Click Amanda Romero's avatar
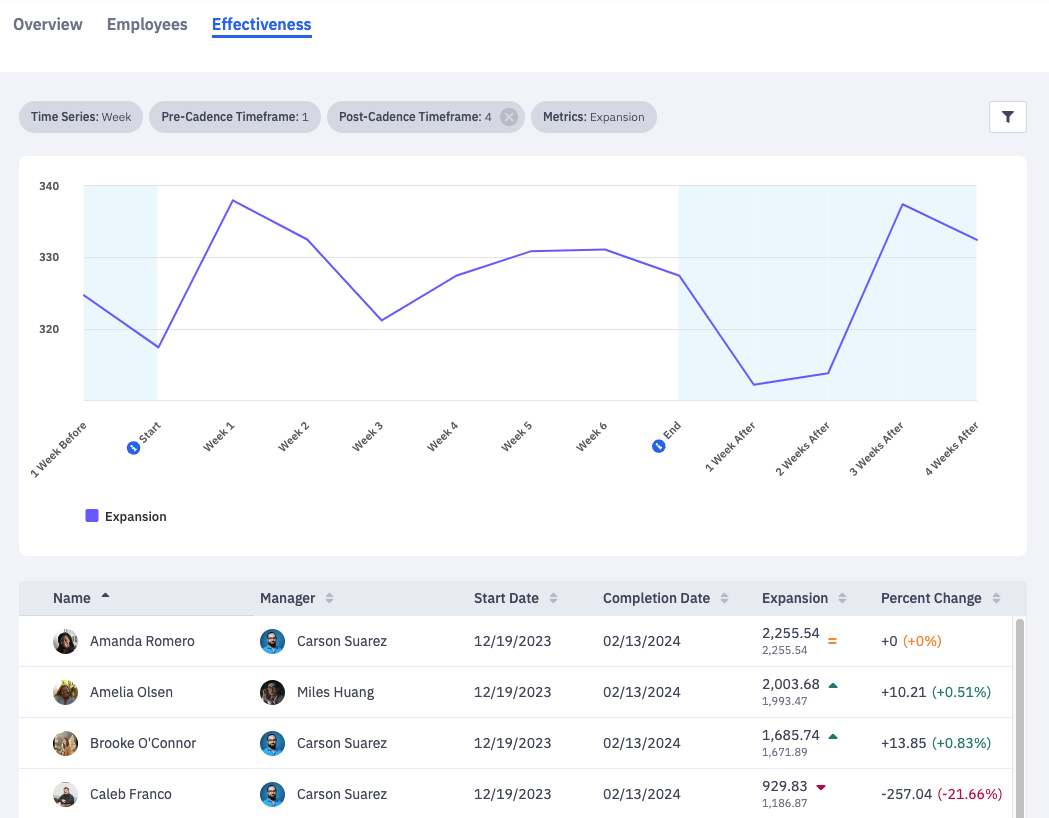1049x818 pixels. coord(66,641)
